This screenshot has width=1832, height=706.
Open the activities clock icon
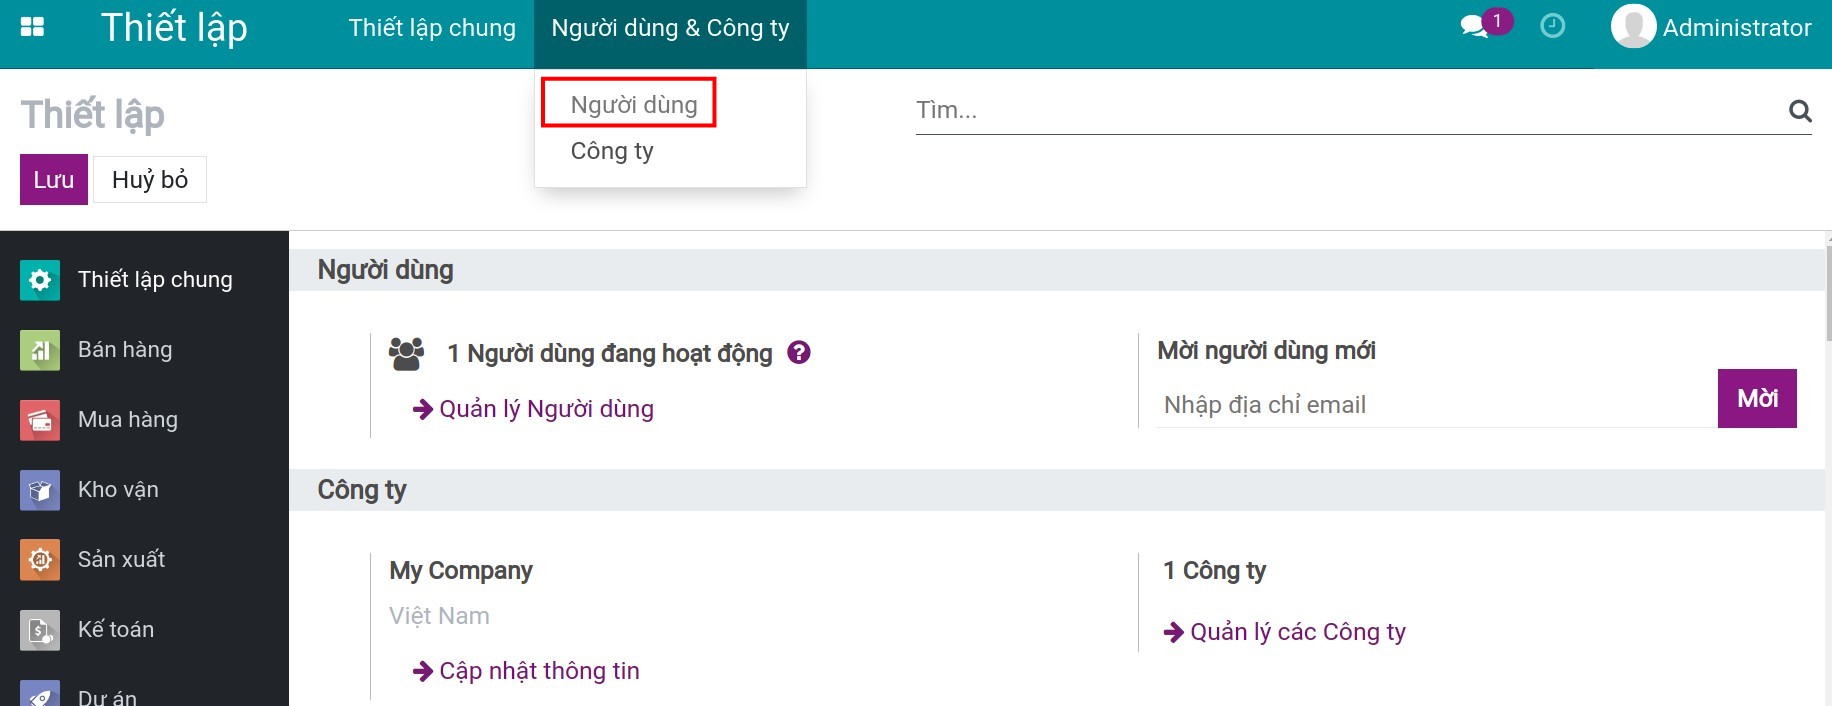click(1552, 26)
